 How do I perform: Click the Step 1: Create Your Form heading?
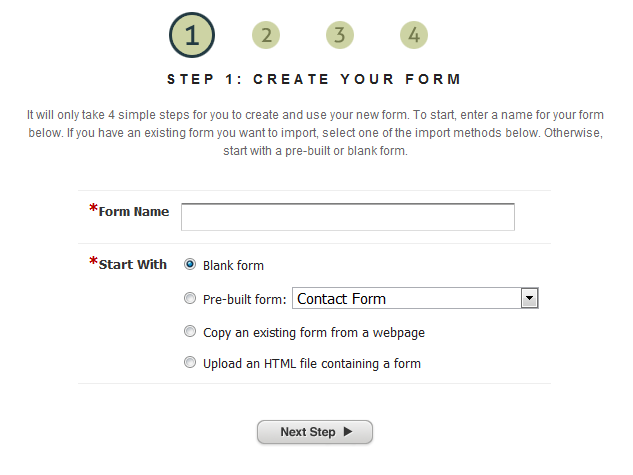click(314, 79)
